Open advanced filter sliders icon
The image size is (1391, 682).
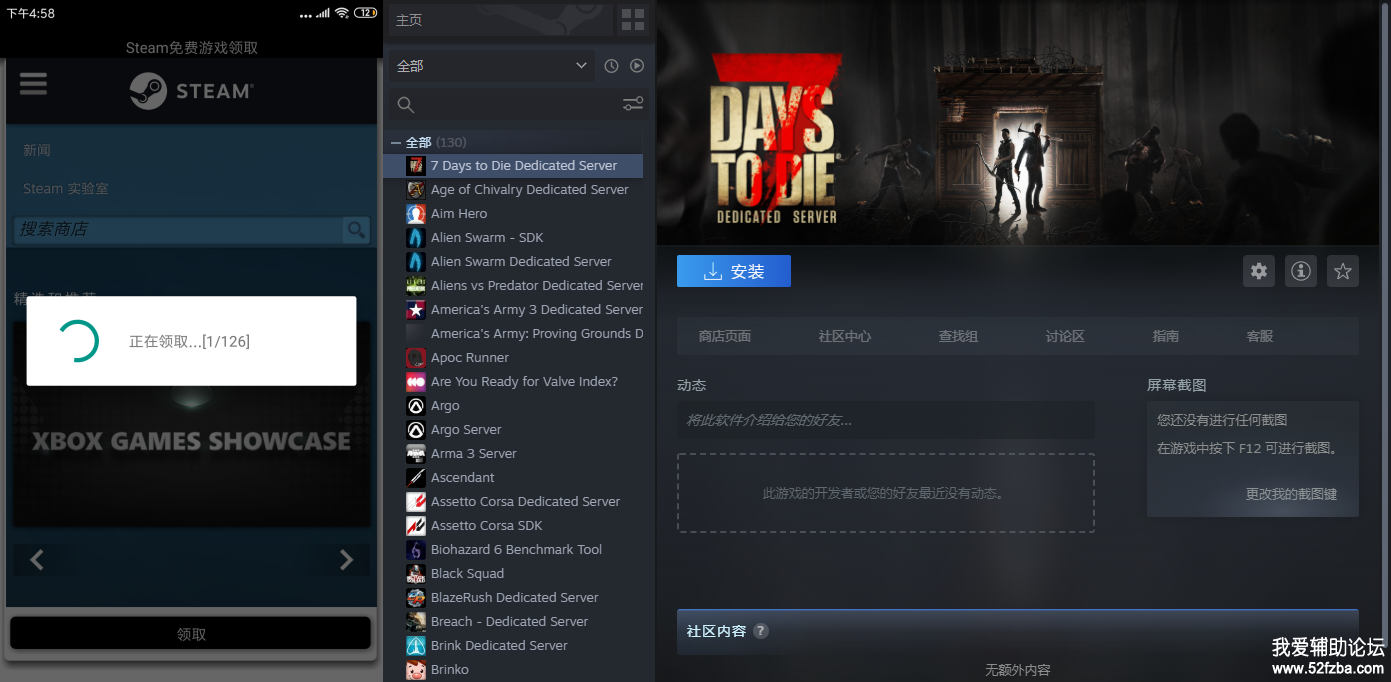pos(633,104)
